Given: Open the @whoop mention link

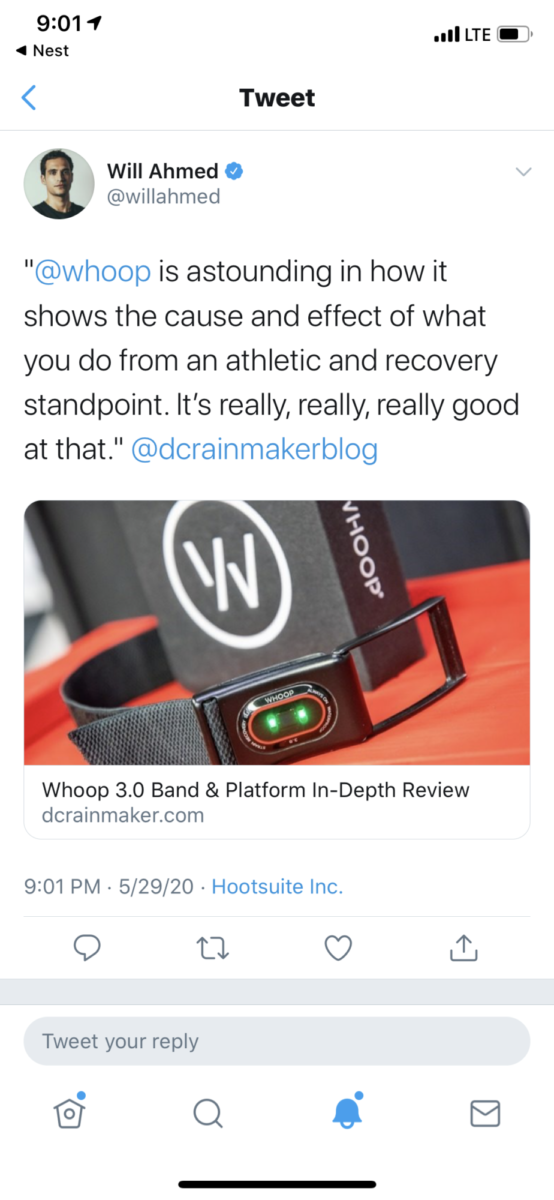Looking at the screenshot, I should click(92, 271).
